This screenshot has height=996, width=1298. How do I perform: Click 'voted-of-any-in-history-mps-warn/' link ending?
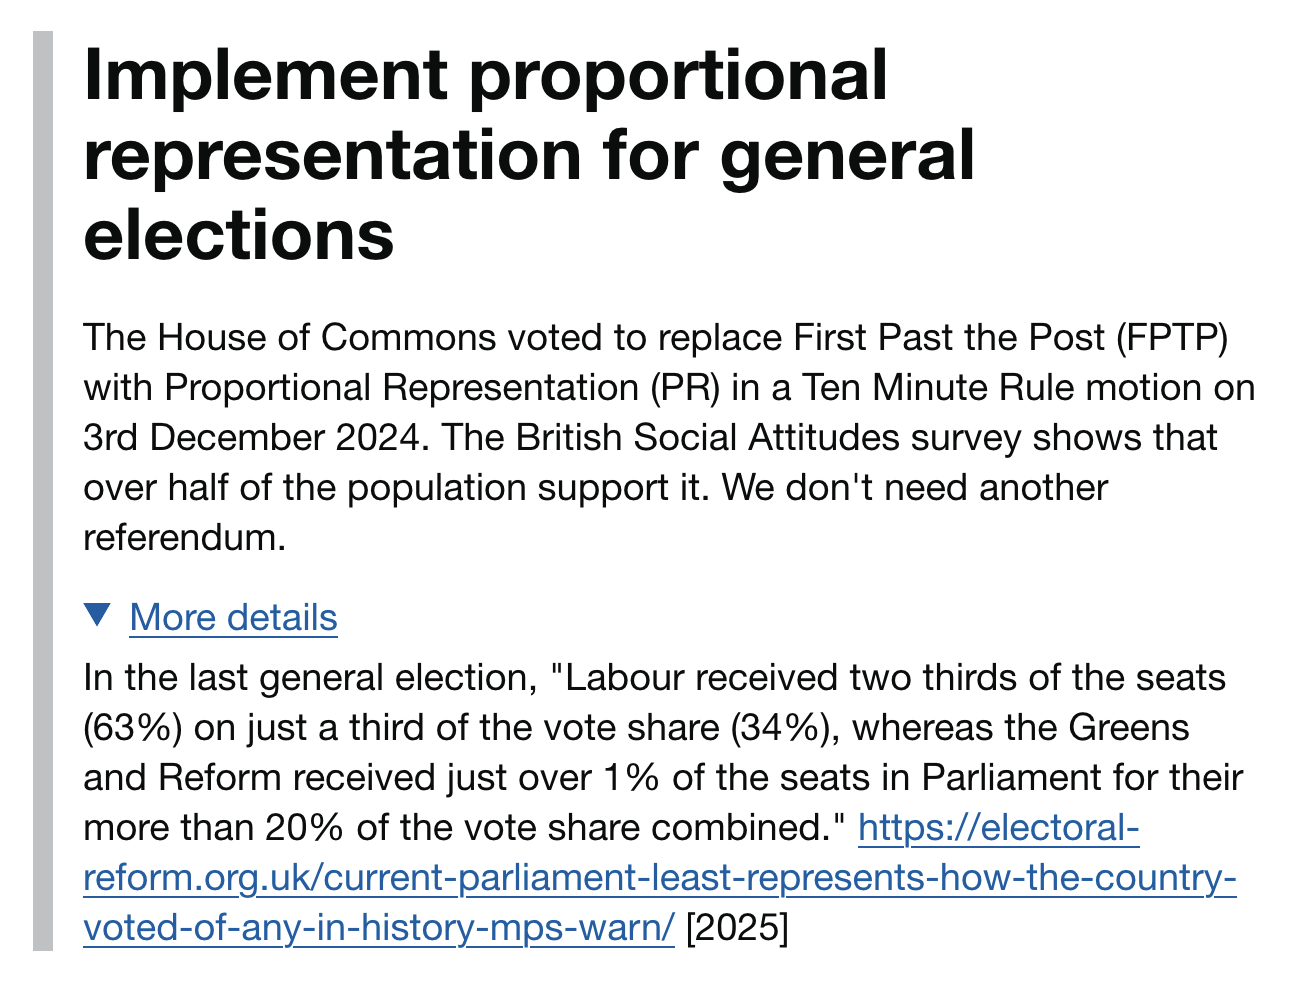[379, 929]
